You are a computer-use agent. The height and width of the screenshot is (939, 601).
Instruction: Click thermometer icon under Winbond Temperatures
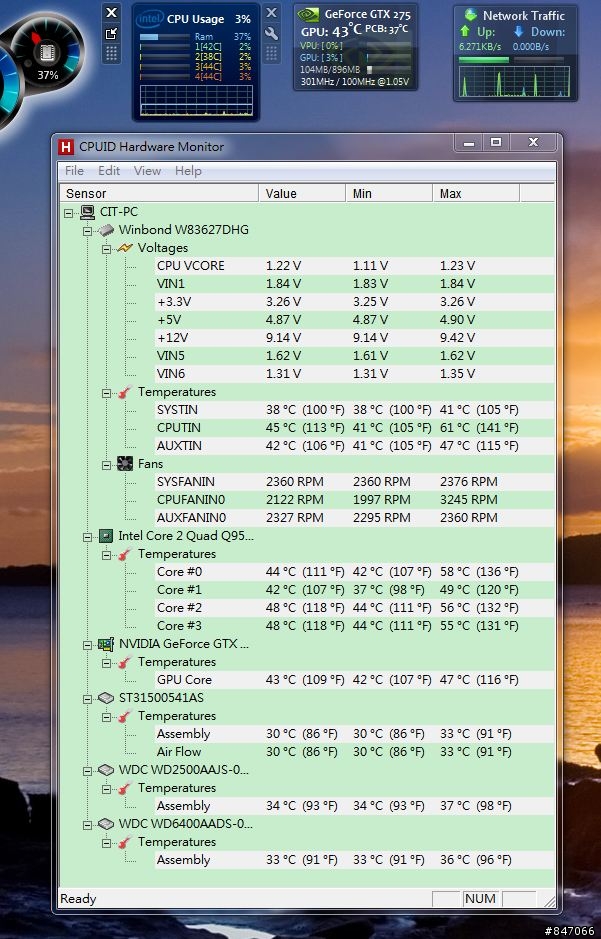coord(125,392)
